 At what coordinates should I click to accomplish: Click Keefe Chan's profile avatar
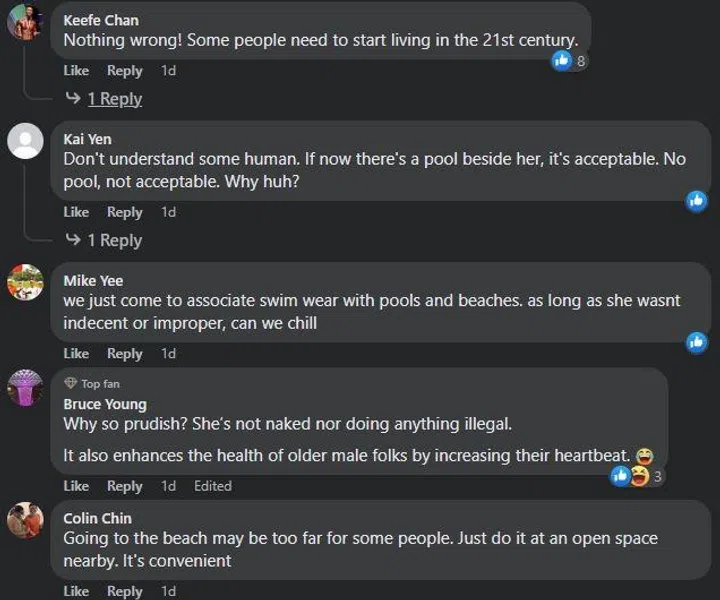pos(25,22)
